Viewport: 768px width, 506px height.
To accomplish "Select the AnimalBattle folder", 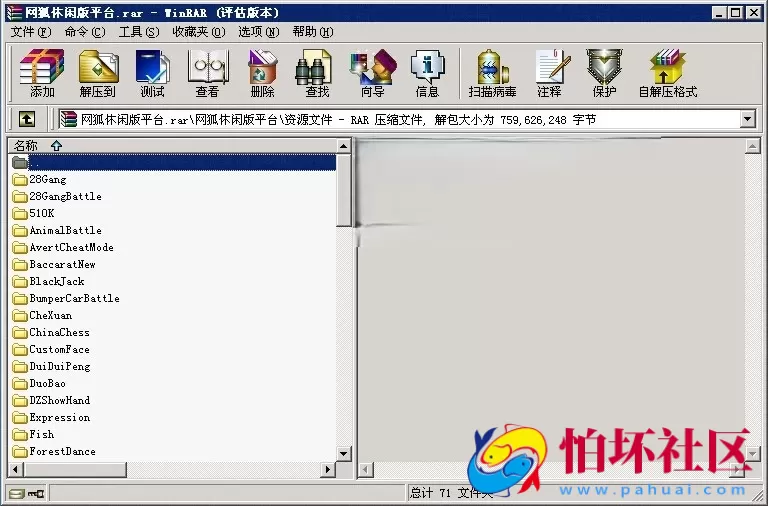I will pyautogui.click(x=57, y=230).
